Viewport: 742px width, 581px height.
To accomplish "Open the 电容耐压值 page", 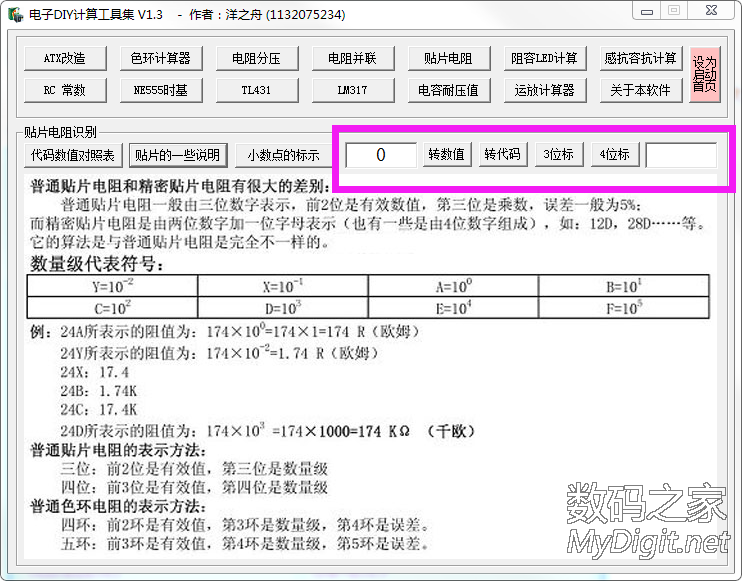I will click(x=449, y=90).
